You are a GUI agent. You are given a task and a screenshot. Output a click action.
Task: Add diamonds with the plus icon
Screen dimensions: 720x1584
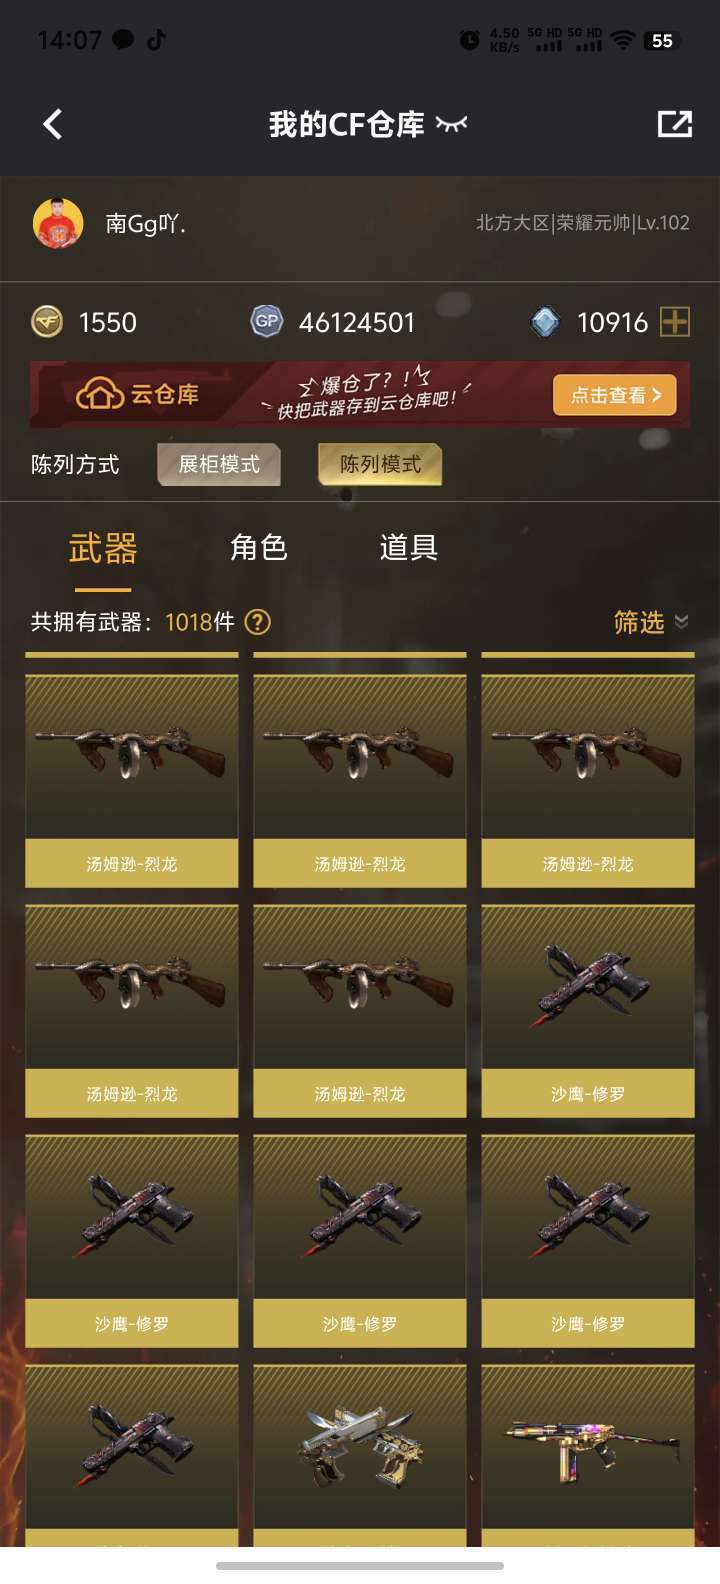click(x=676, y=322)
